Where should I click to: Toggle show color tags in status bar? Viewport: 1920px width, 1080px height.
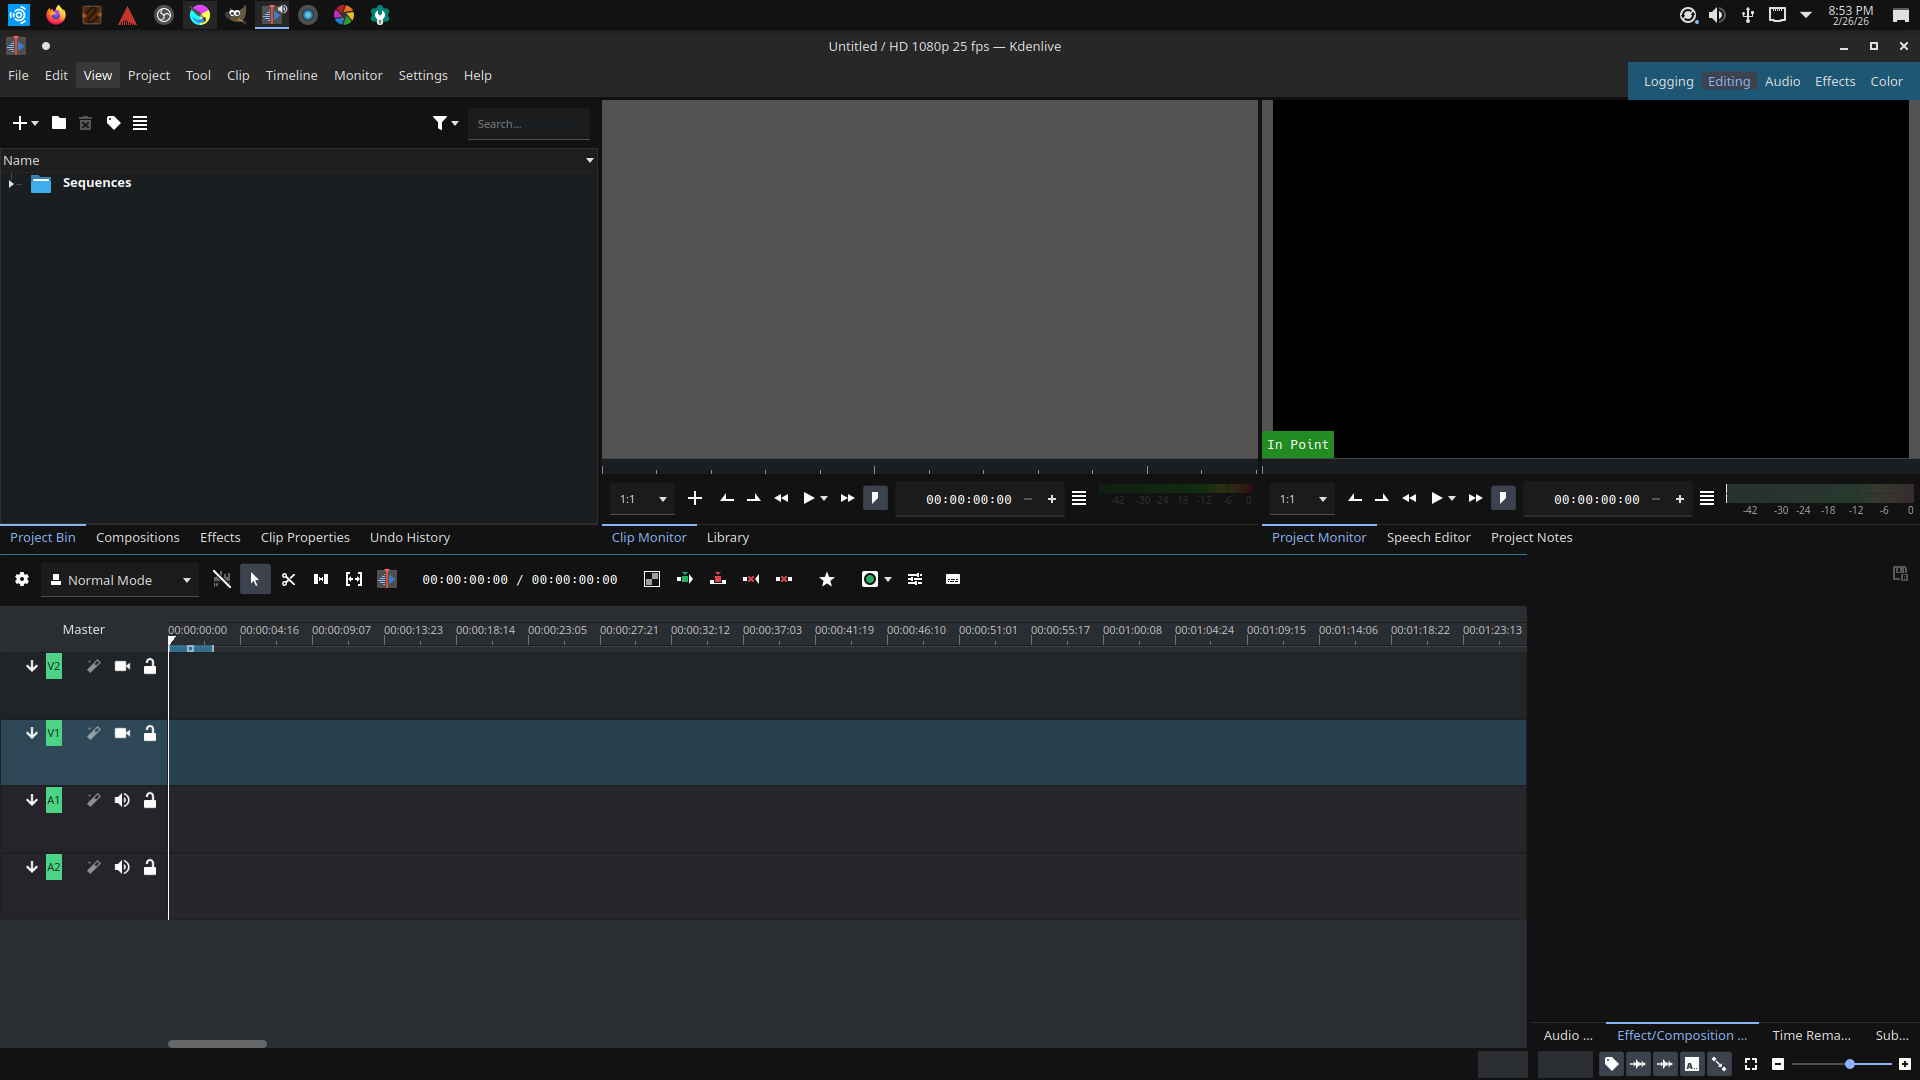coord(1611,1065)
